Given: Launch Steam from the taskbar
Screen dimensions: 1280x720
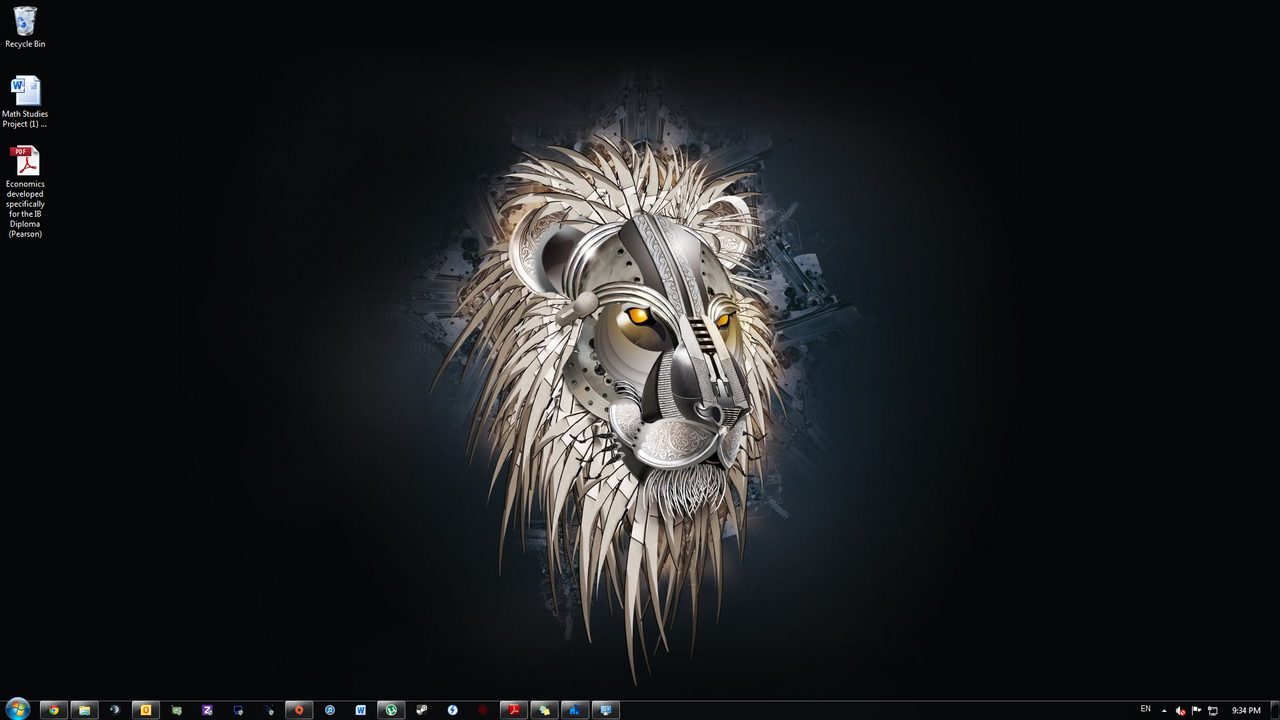Looking at the screenshot, I should point(422,710).
